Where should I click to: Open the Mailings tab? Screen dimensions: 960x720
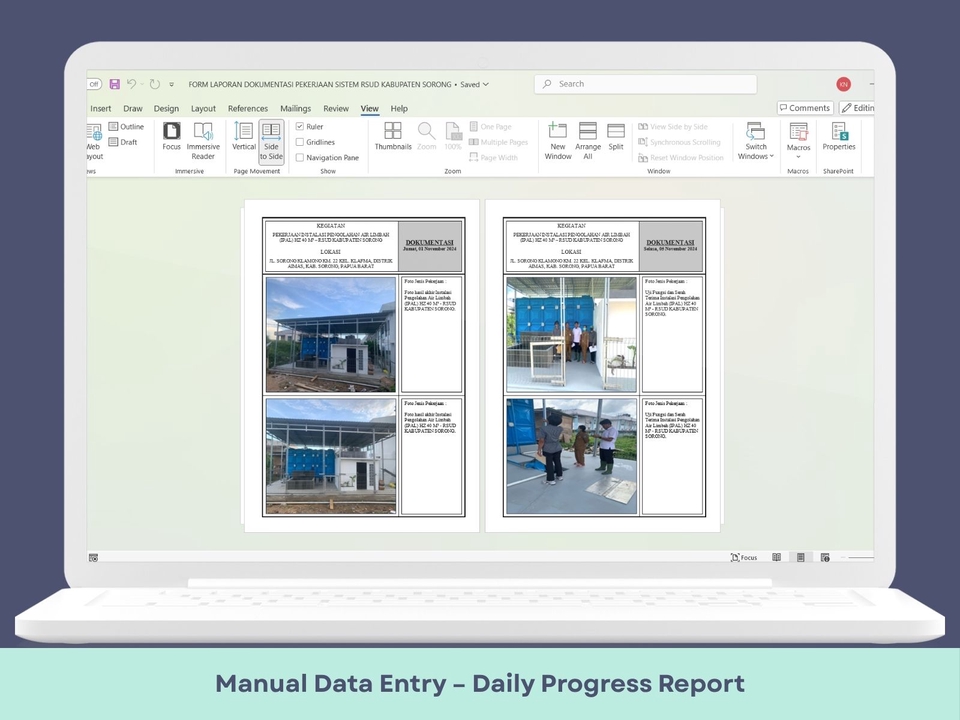pyautogui.click(x=295, y=109)
